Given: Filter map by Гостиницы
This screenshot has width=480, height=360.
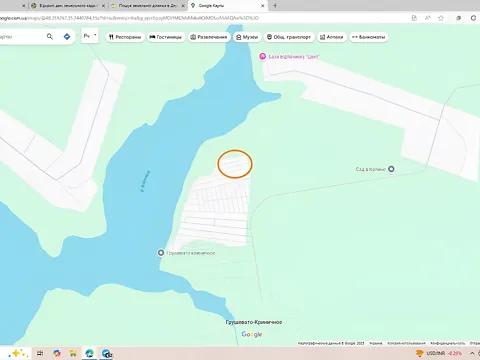Looking at the screenshot, I should [166, 37].
